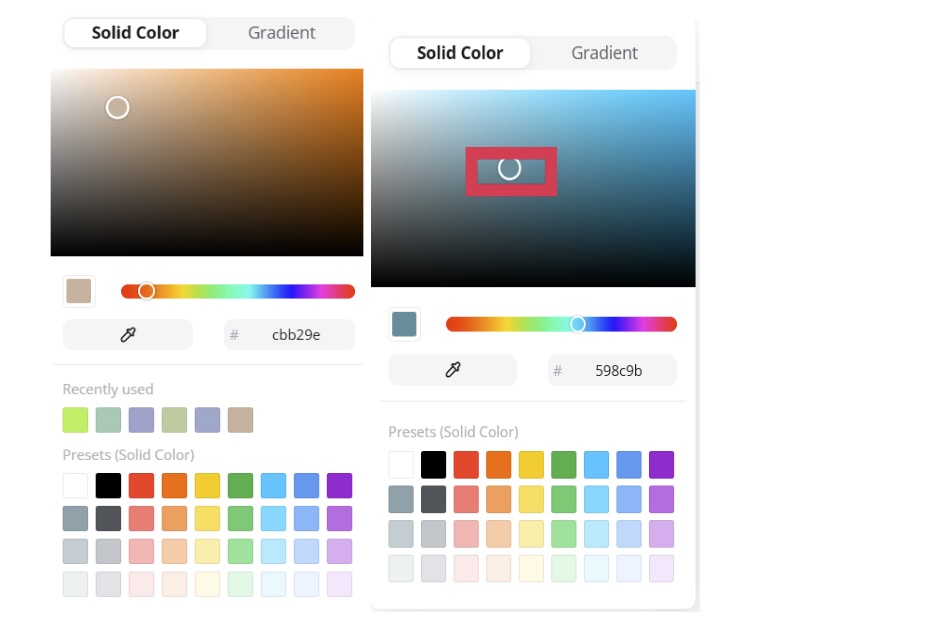This screenshot has width=926, height=618.
Task: Choose the yellow preset in left panel's top row
Action: coord(207,486)
